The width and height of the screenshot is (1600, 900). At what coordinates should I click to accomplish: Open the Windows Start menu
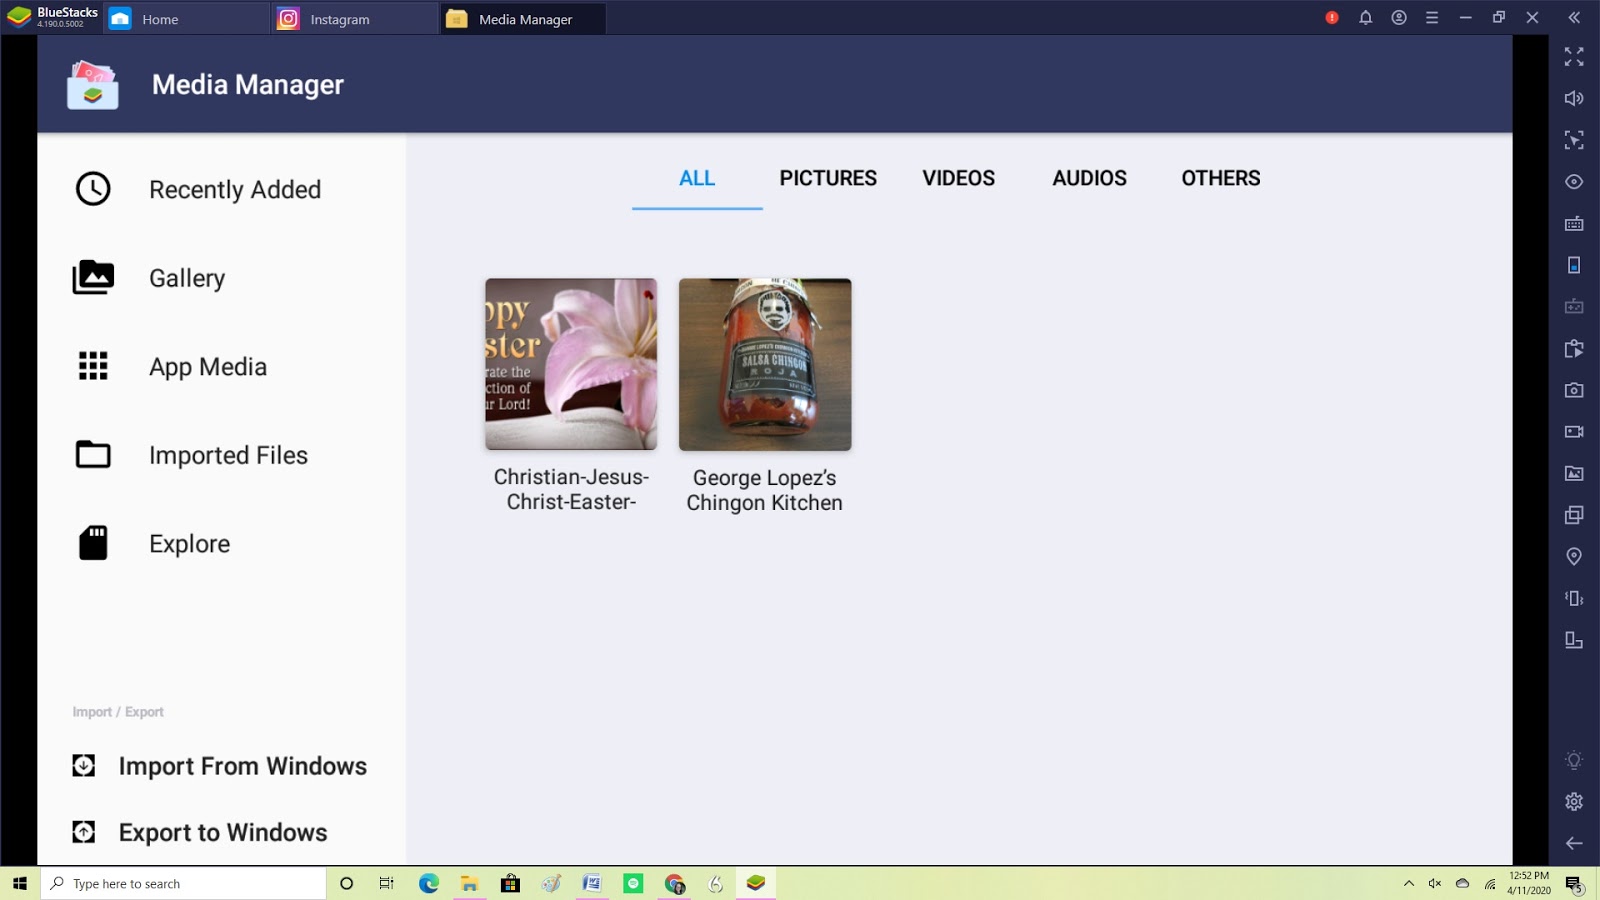[20, 883]
